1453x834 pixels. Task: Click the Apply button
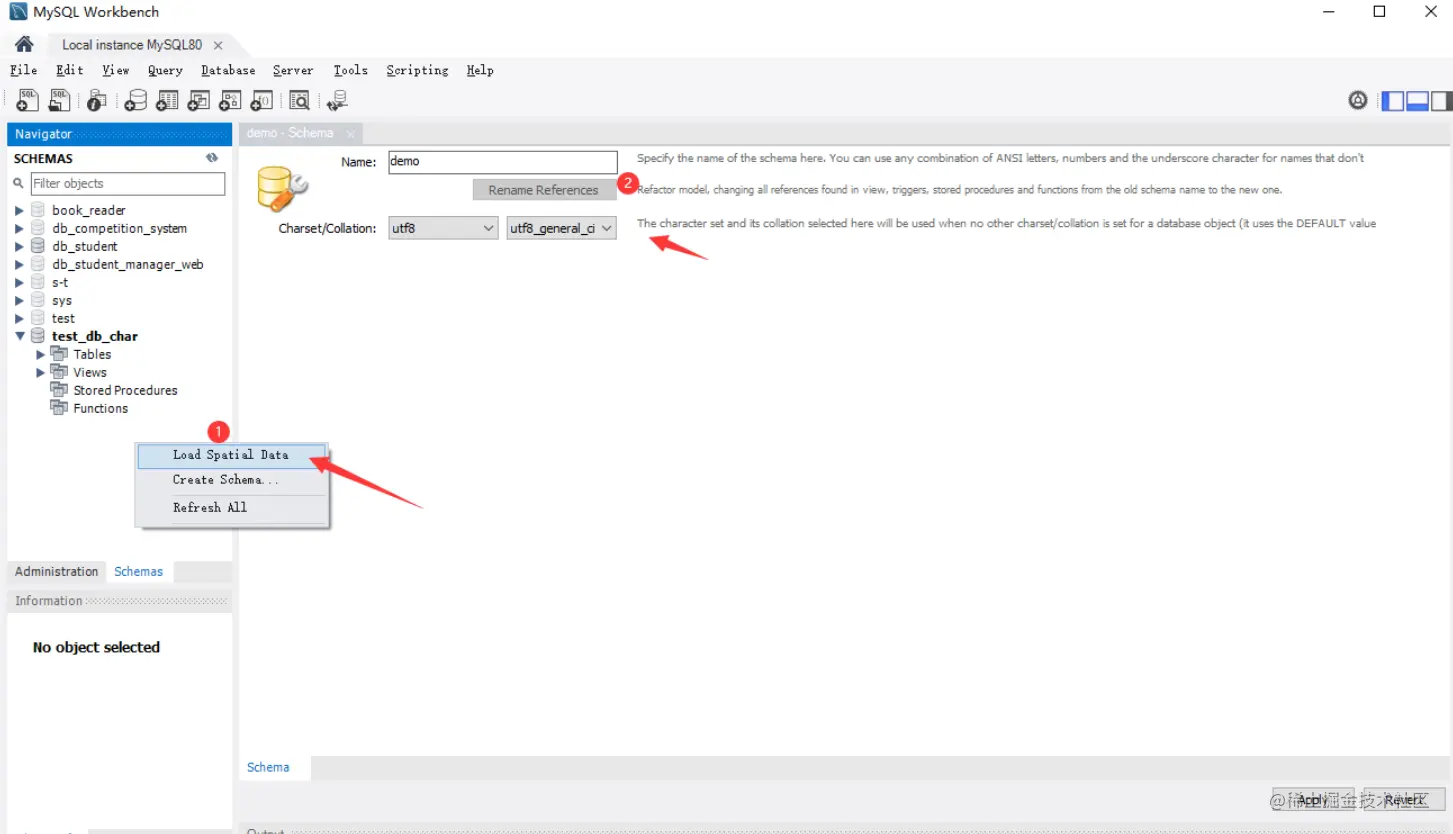1313,800
